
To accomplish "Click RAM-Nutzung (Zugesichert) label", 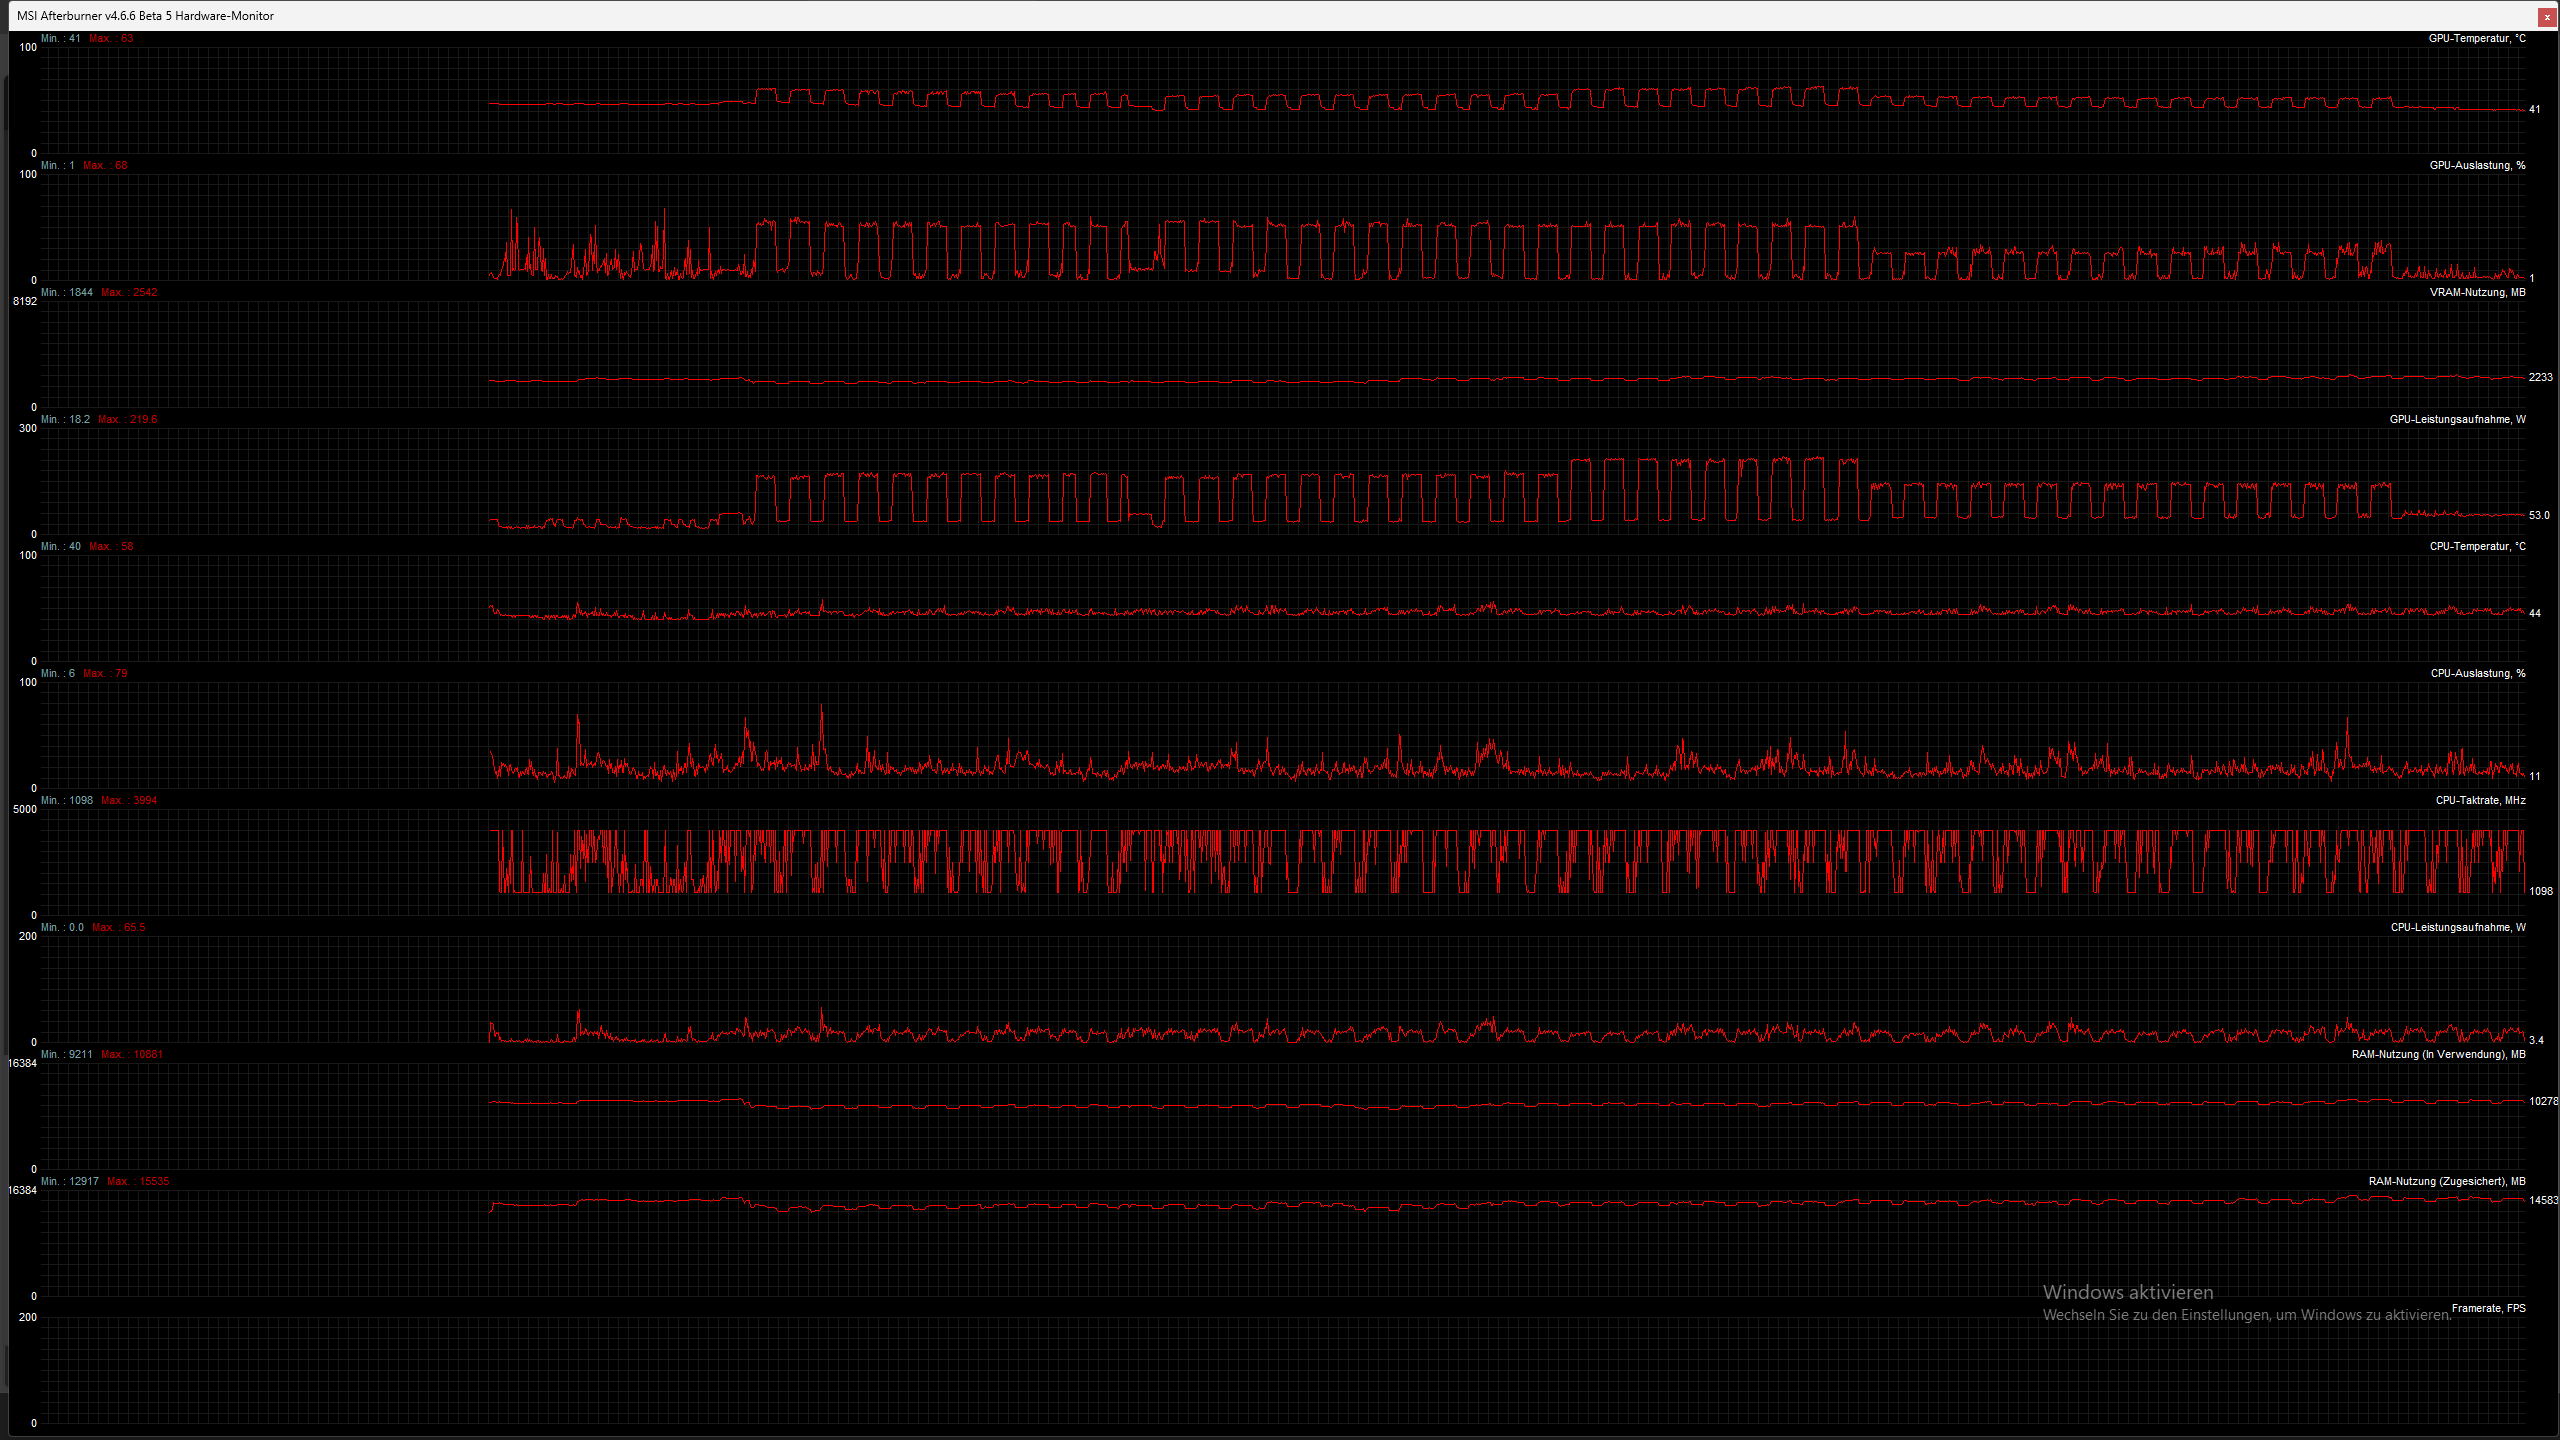I will tap(2446, 1182).
